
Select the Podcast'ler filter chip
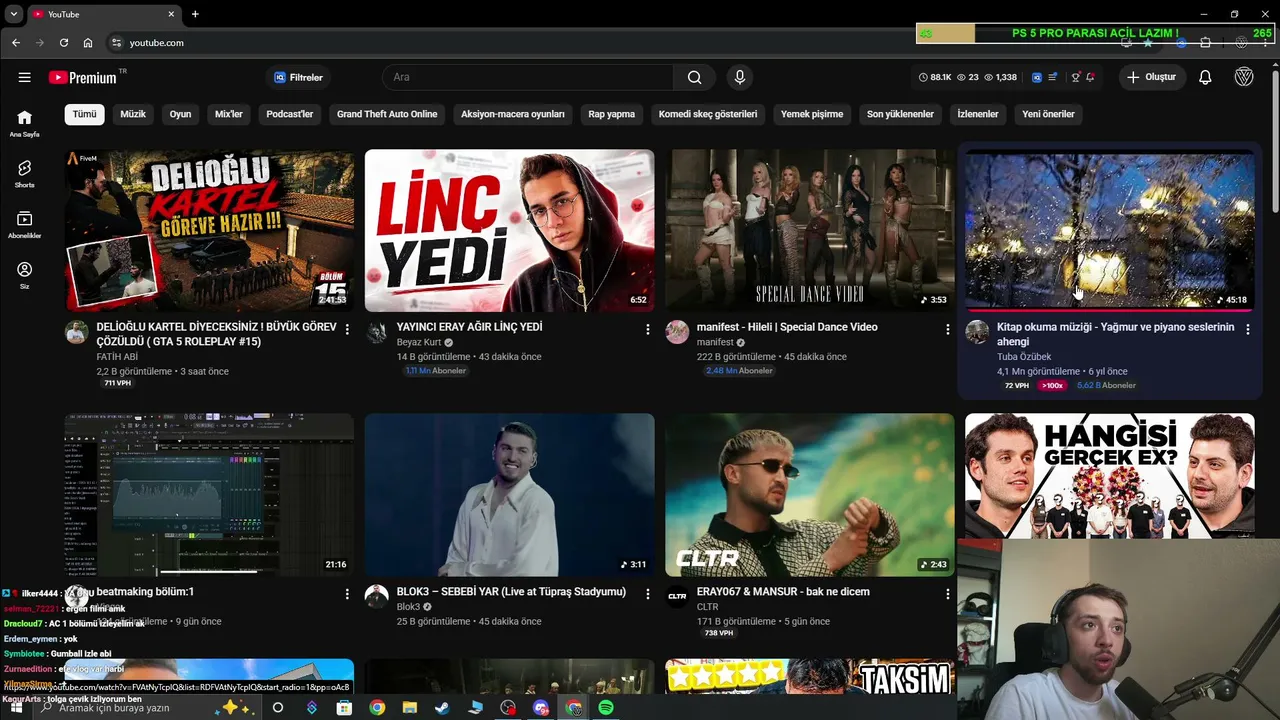(x=290, y=114)
